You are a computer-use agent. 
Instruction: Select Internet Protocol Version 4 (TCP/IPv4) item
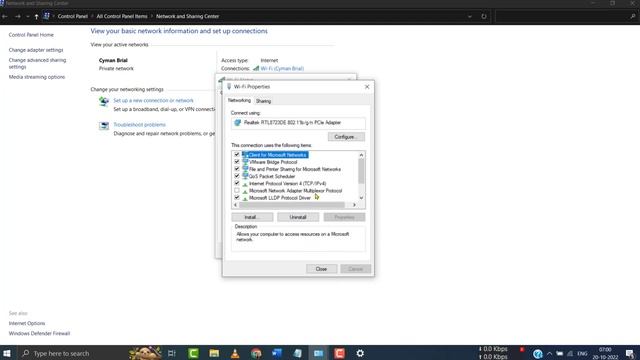pyautogui.click(x=287, y=183)
